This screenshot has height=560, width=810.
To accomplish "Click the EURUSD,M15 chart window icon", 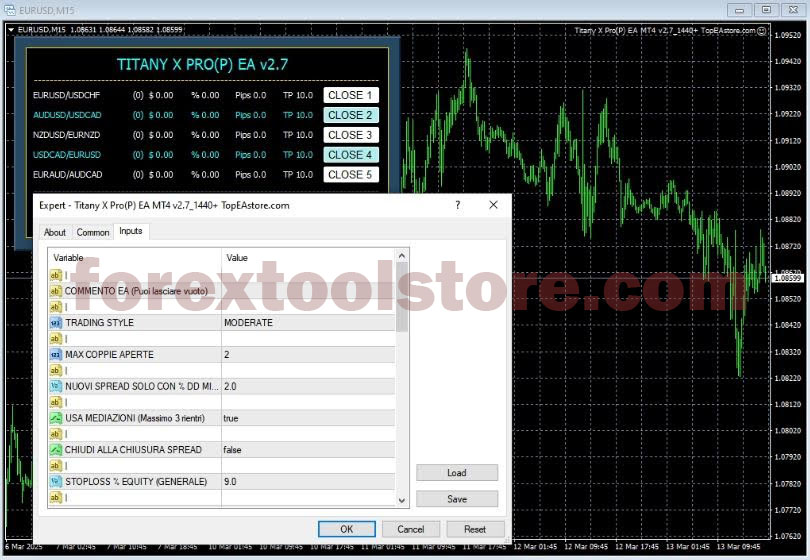I will tap(10, 10).
